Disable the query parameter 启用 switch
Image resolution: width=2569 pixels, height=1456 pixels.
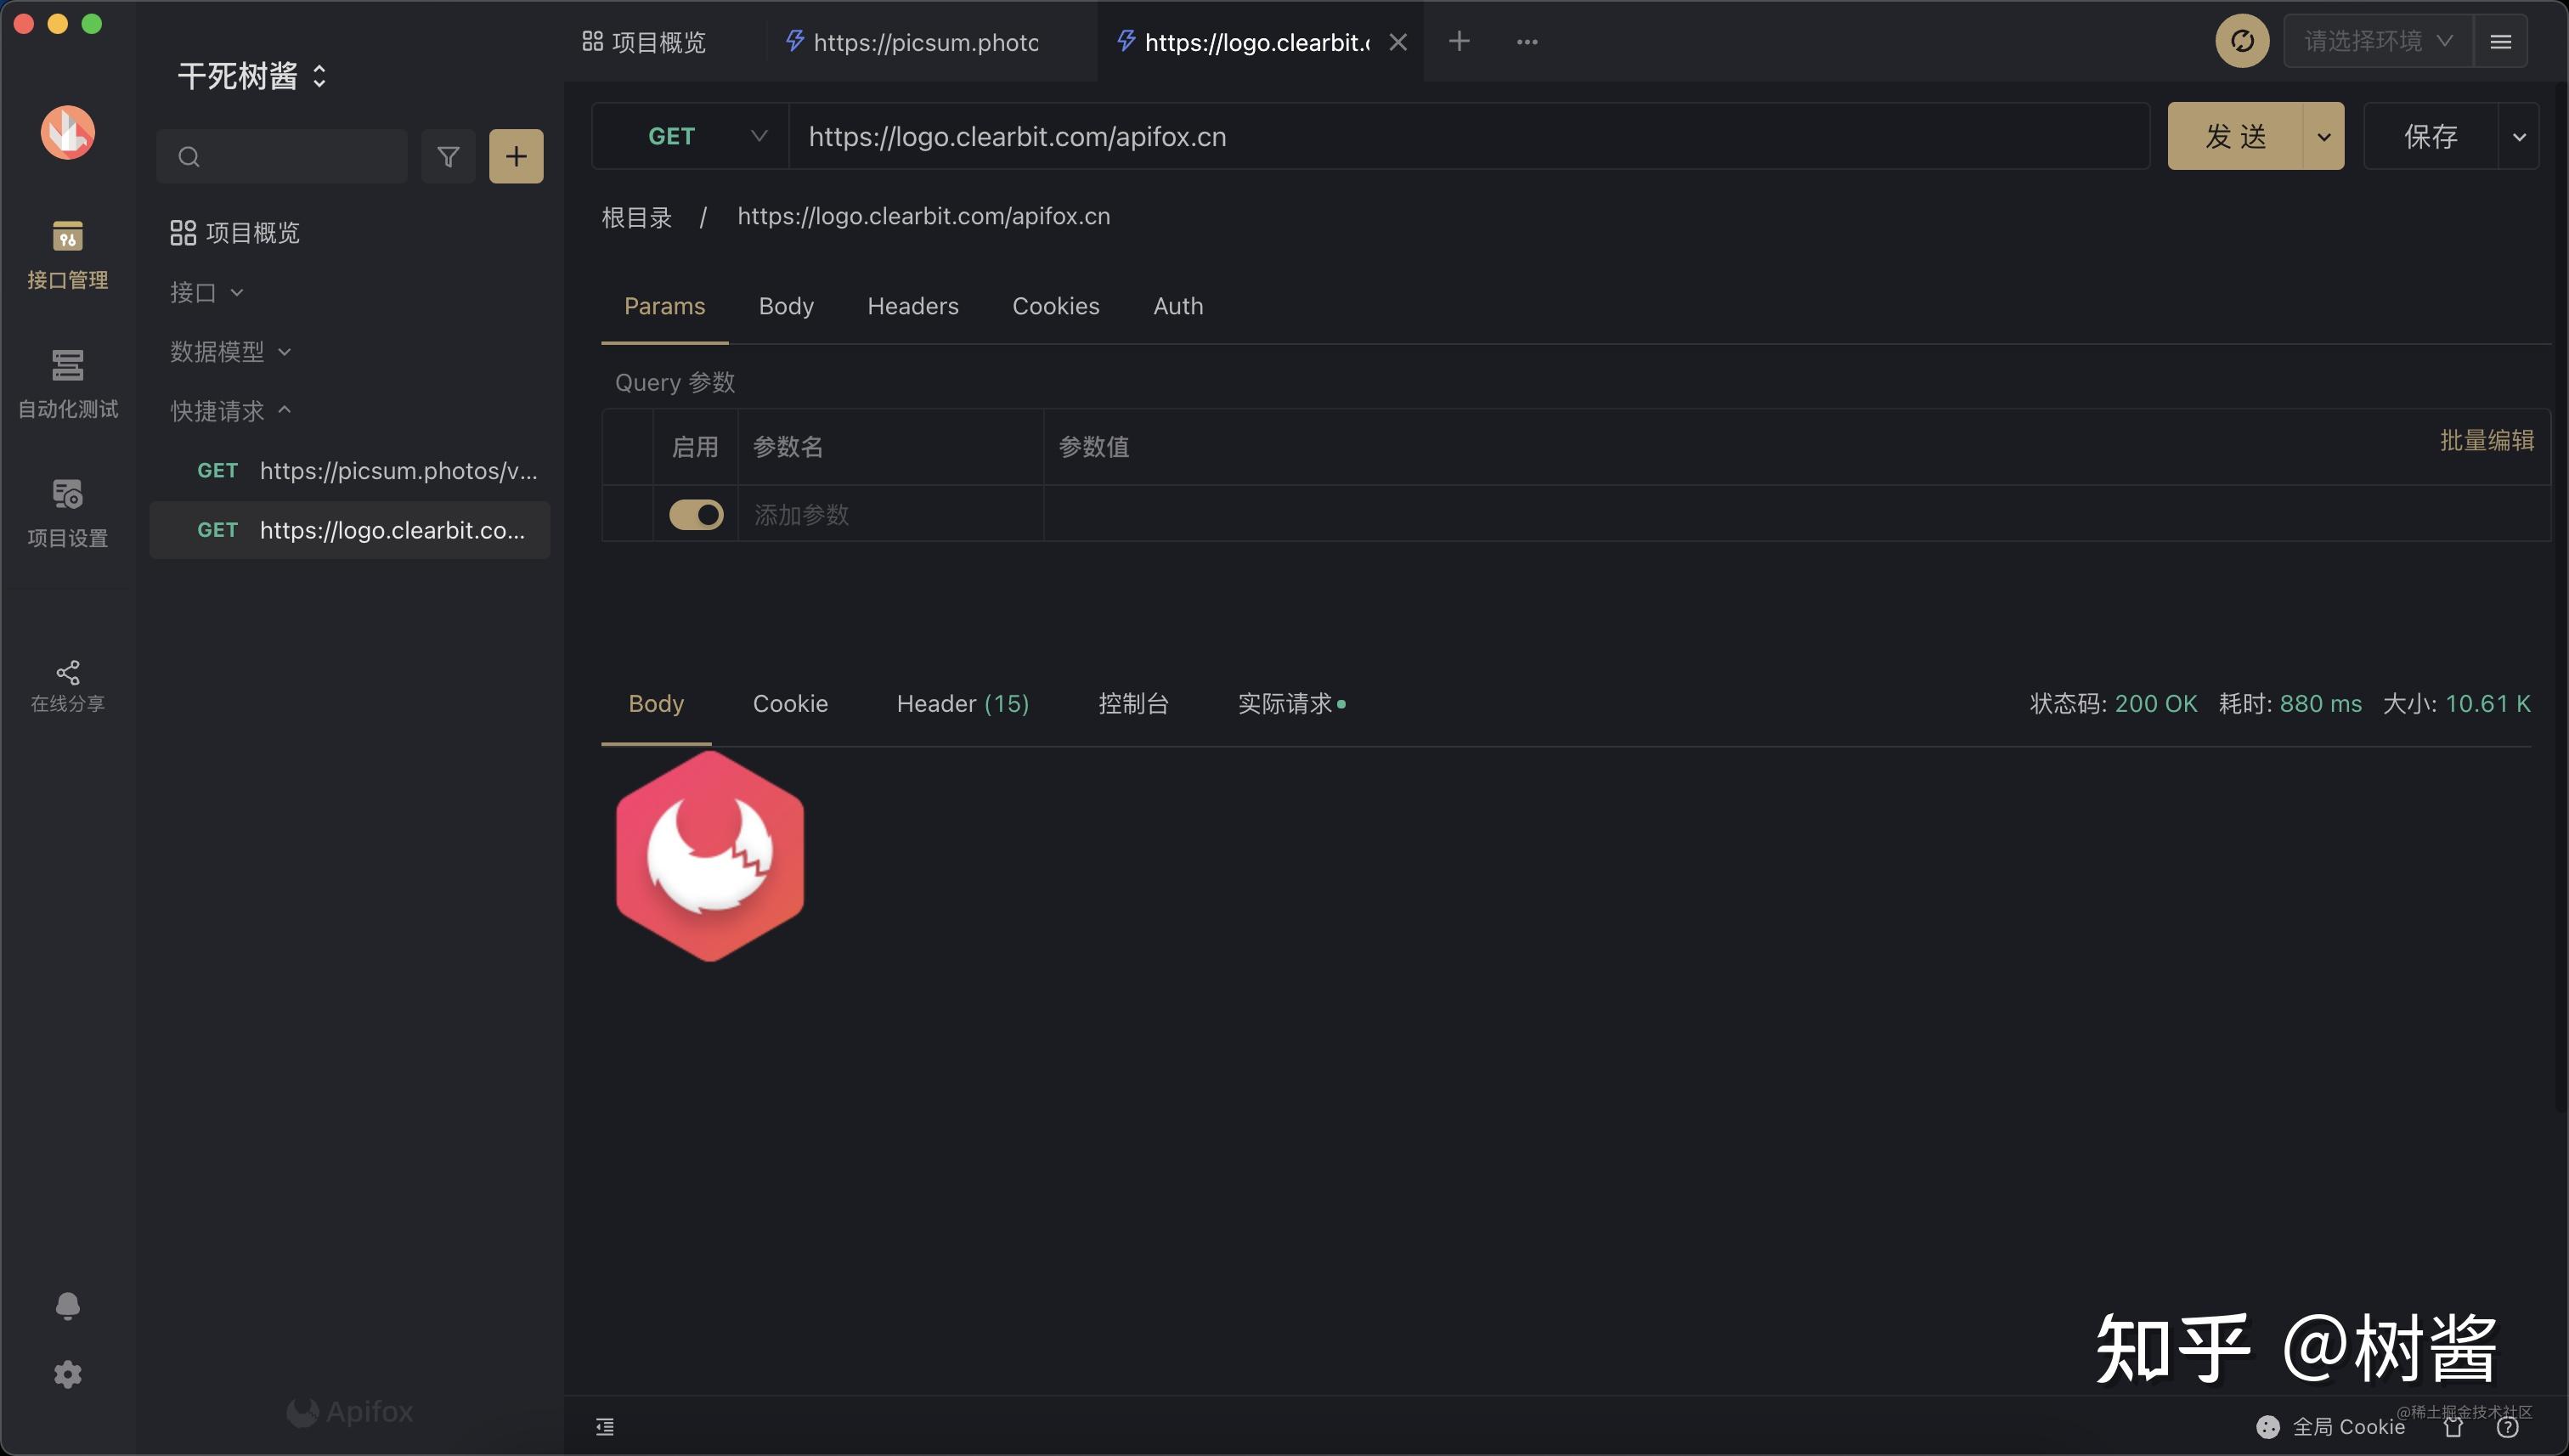694,514
